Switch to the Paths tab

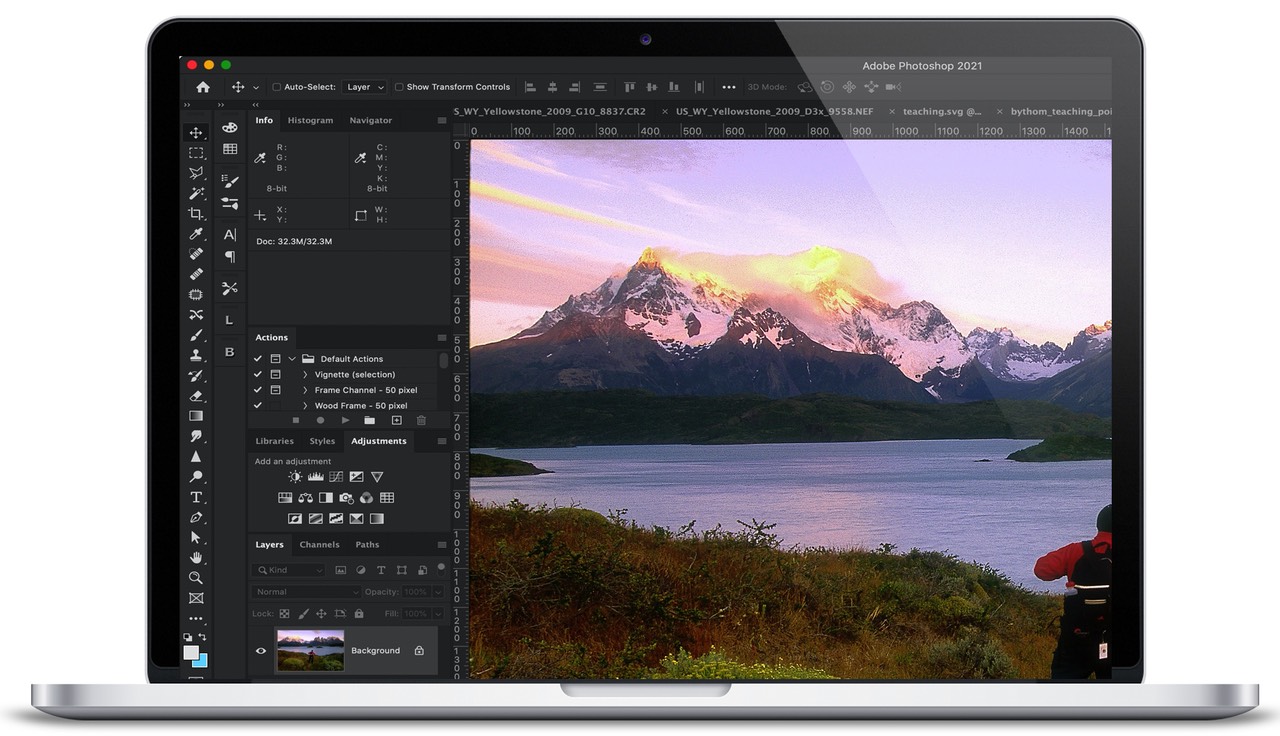point(367,545)
